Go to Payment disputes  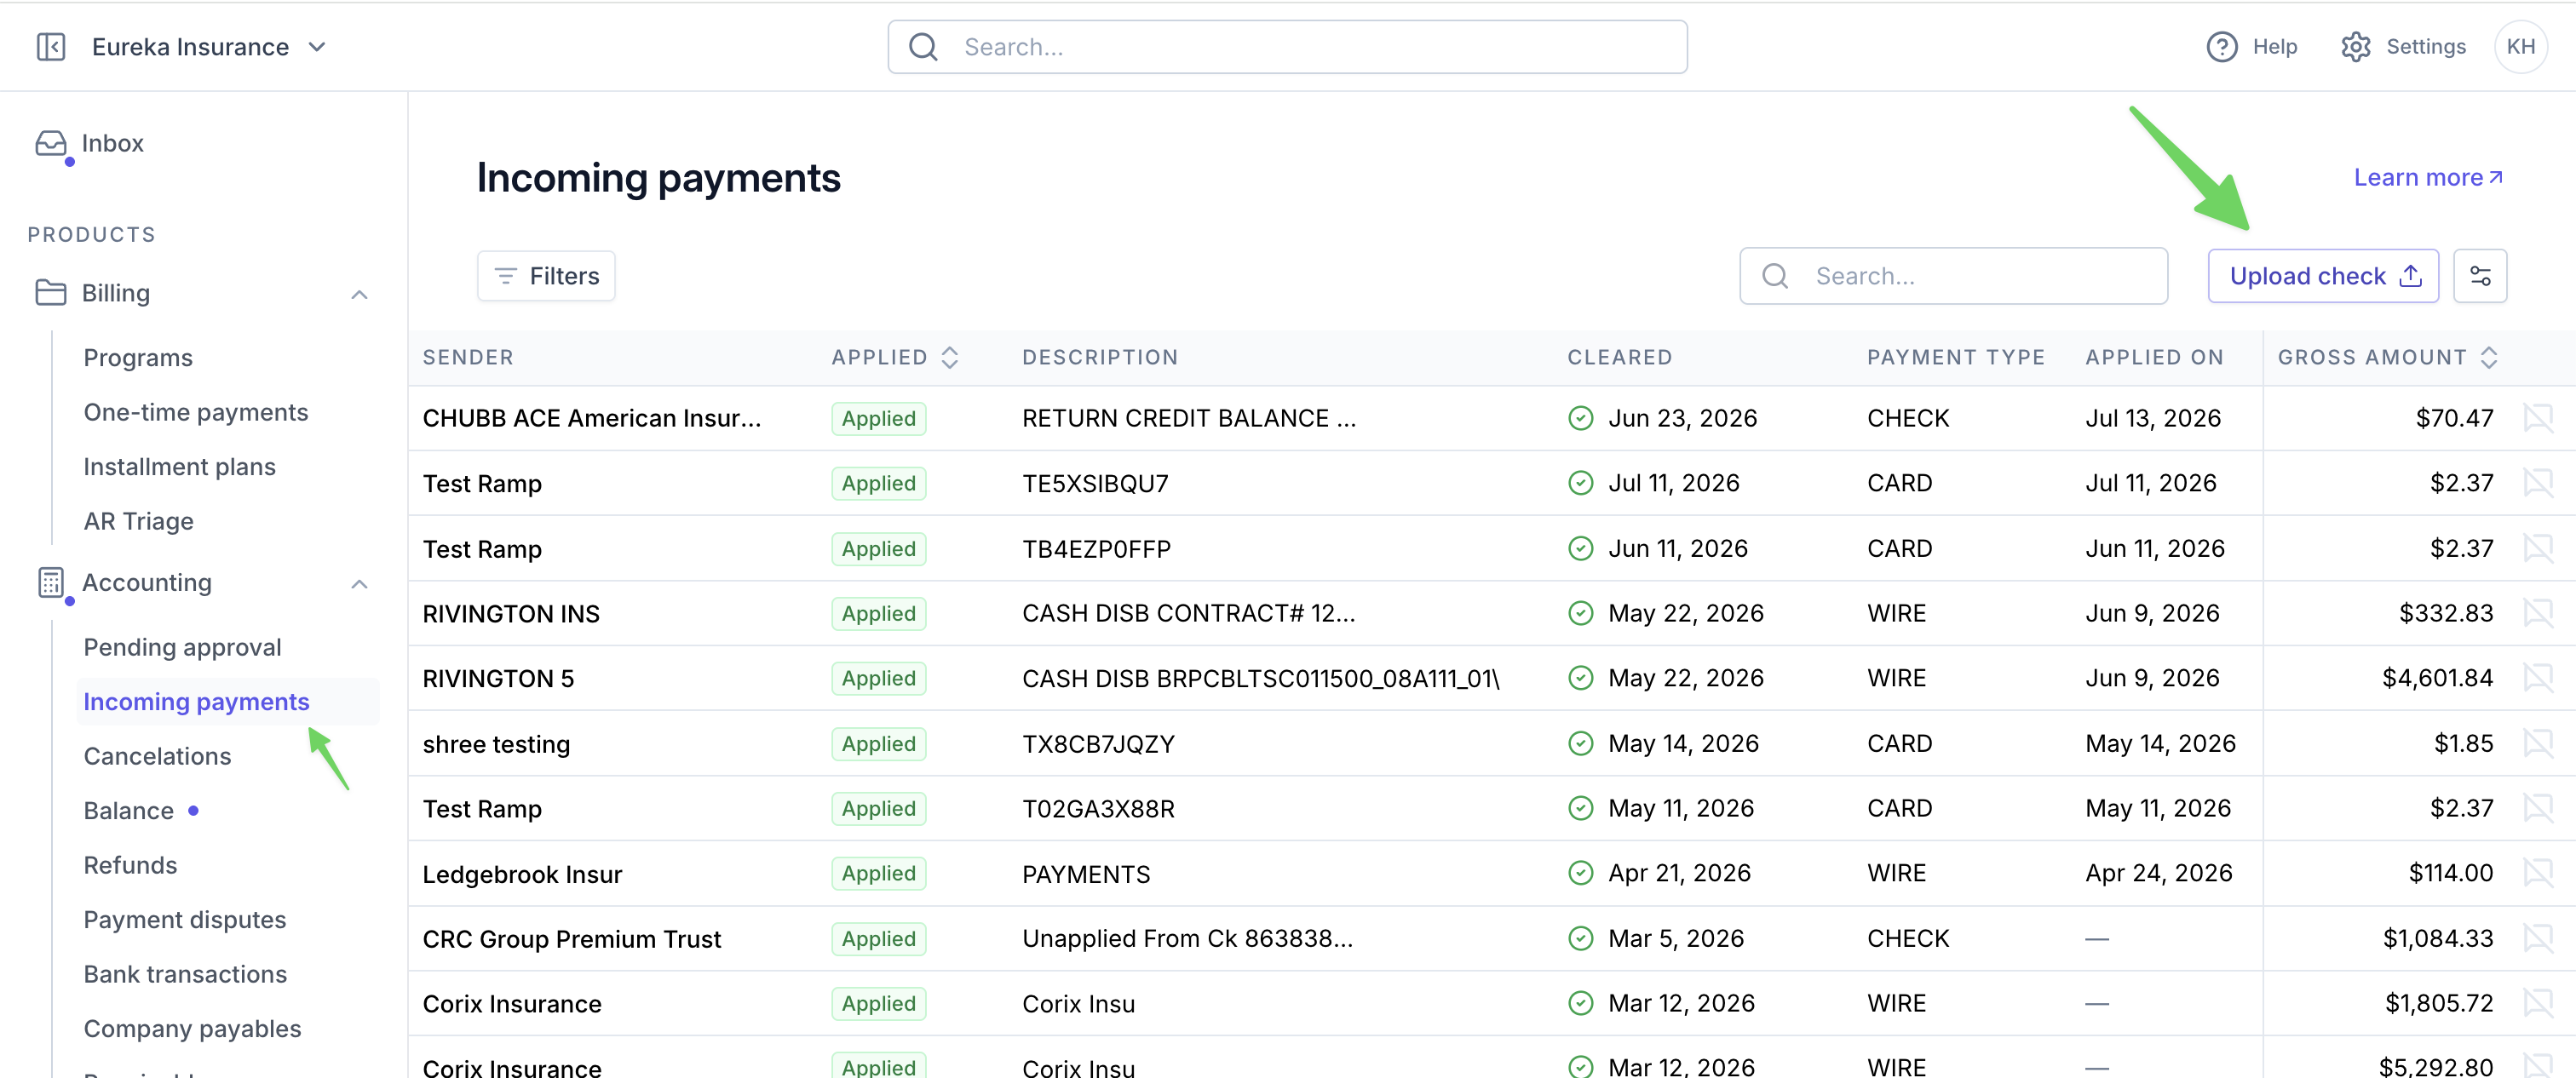pyautogui.click(x=185, y=920)
